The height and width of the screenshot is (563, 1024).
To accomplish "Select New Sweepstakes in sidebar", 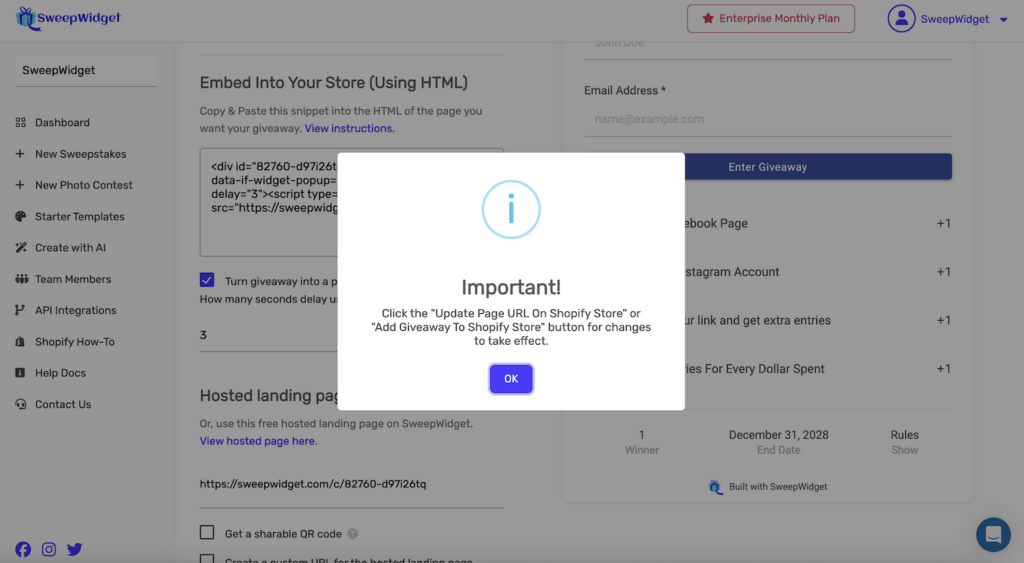I will pos(80,154).
